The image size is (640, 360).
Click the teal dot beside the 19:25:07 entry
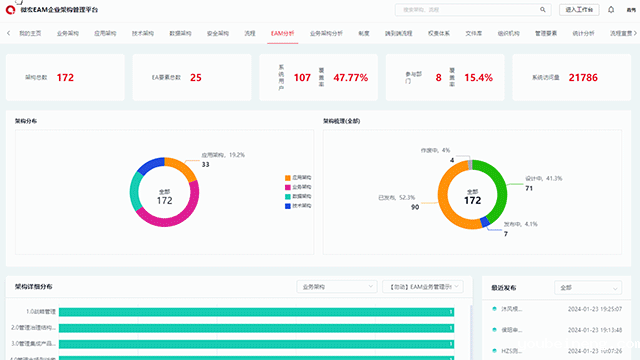pos(494,309)
